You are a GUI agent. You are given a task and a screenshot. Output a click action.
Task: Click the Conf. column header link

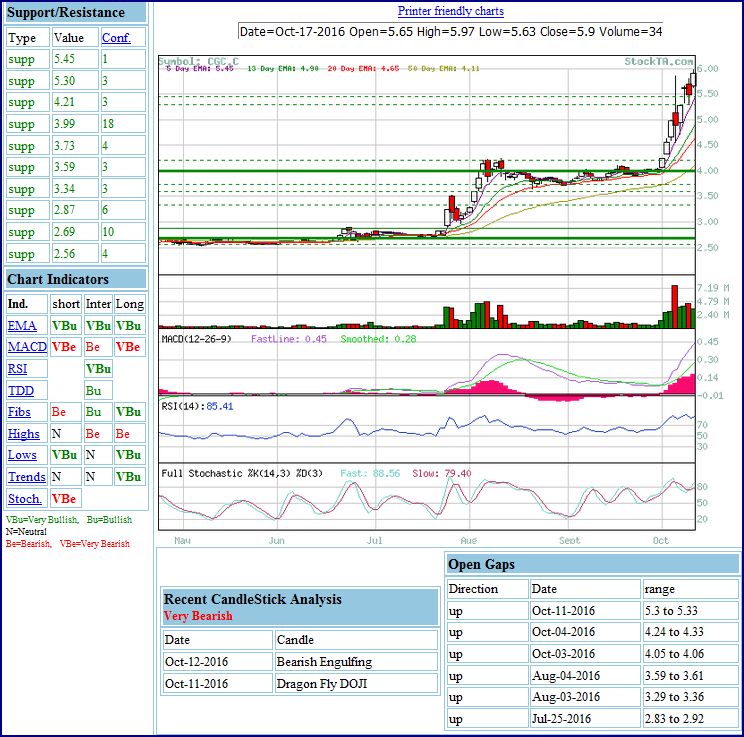[x=114, y=37]
